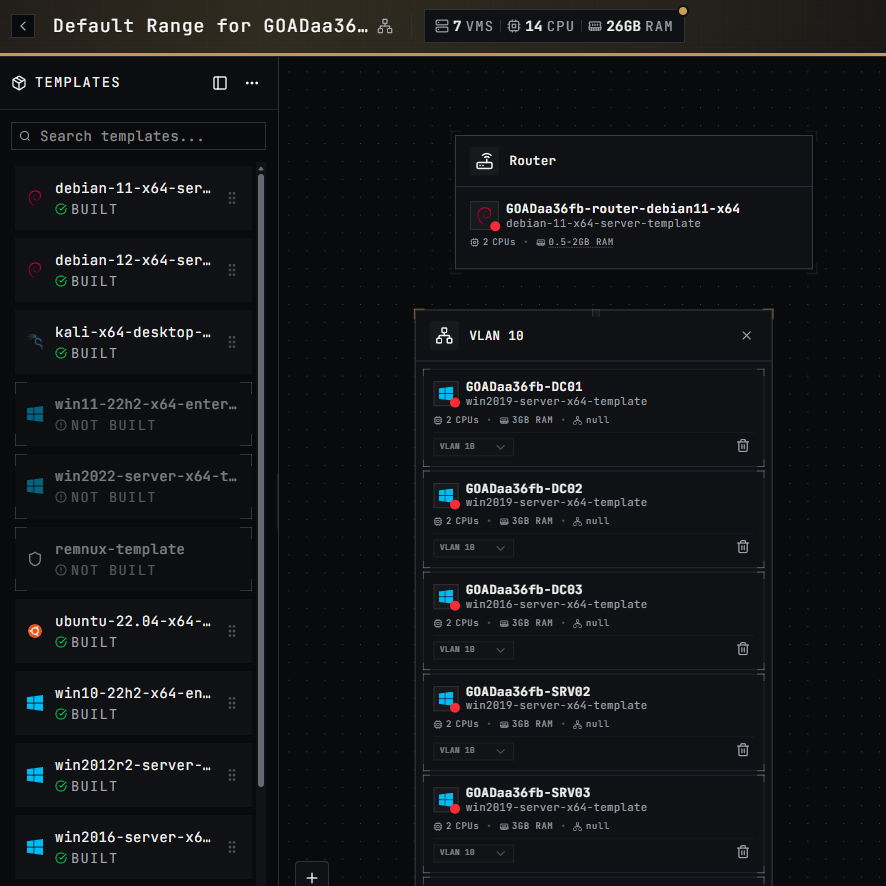Delete the GOADaa36fb-DC02 VM
Image resolution: width=886 pixels, height=886 pixels.
click(x=742, y=546)
